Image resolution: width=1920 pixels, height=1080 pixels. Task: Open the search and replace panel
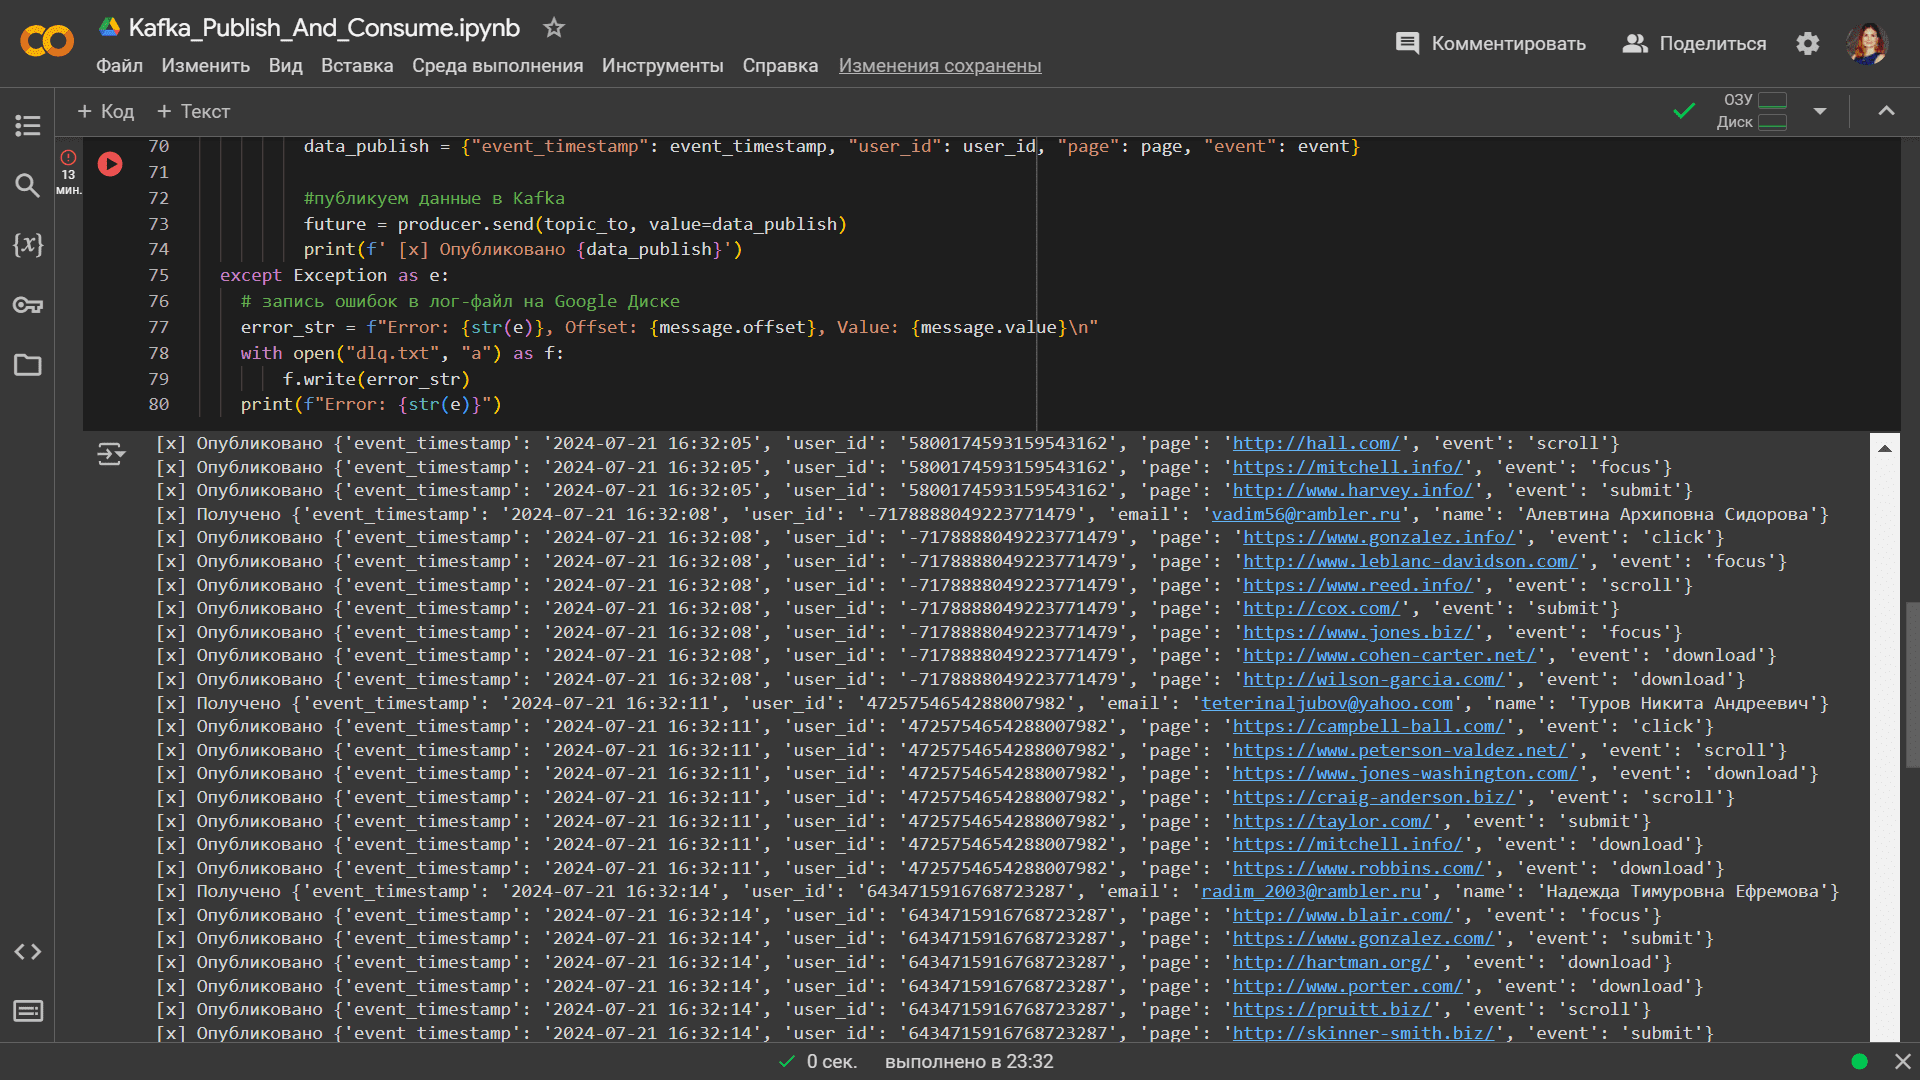pyautogui.click(x=27, y=185)
